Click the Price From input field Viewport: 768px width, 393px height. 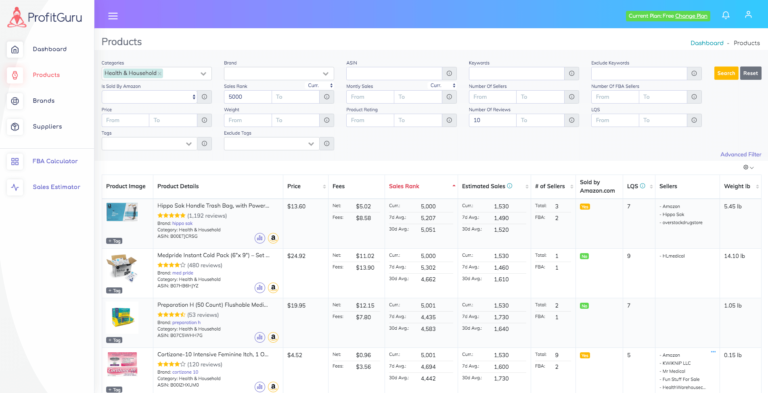[125, 120]
